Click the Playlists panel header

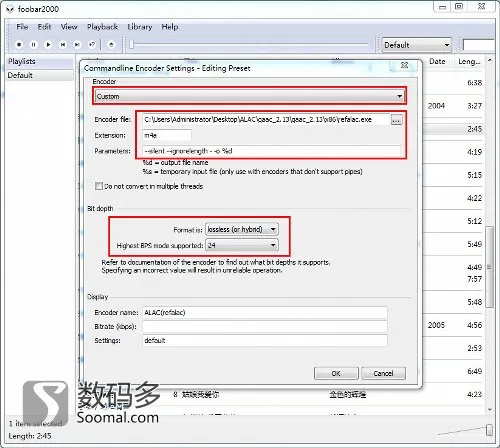pyautogui.click(x=39, y=61)
